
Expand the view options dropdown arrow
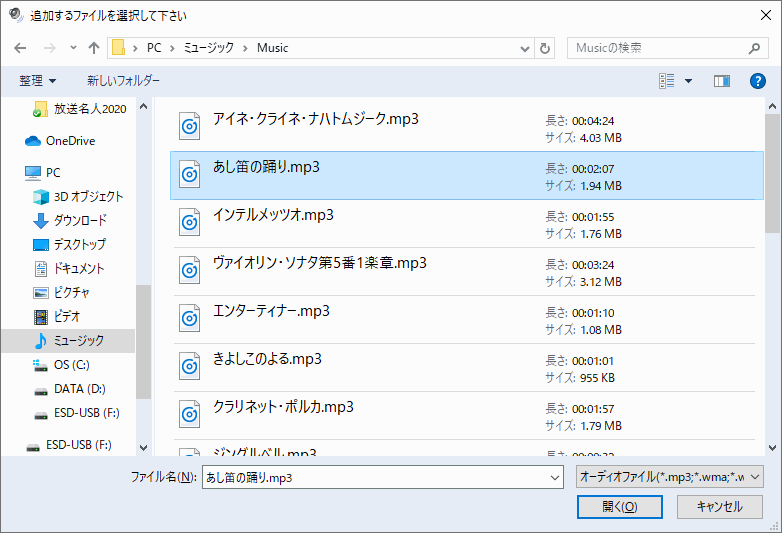[688, 80]
